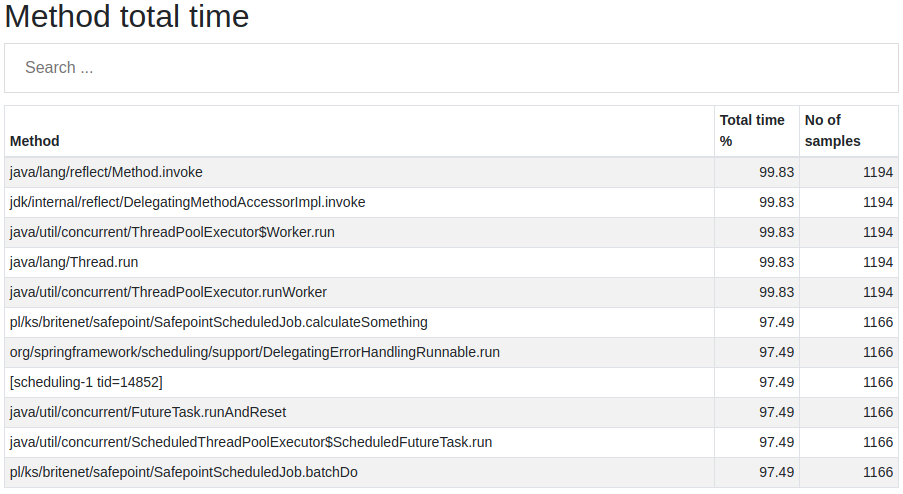Select the ThreadPoolExecutor$Worker.run row
The image size is (903, 494).
tap(452, 232)
